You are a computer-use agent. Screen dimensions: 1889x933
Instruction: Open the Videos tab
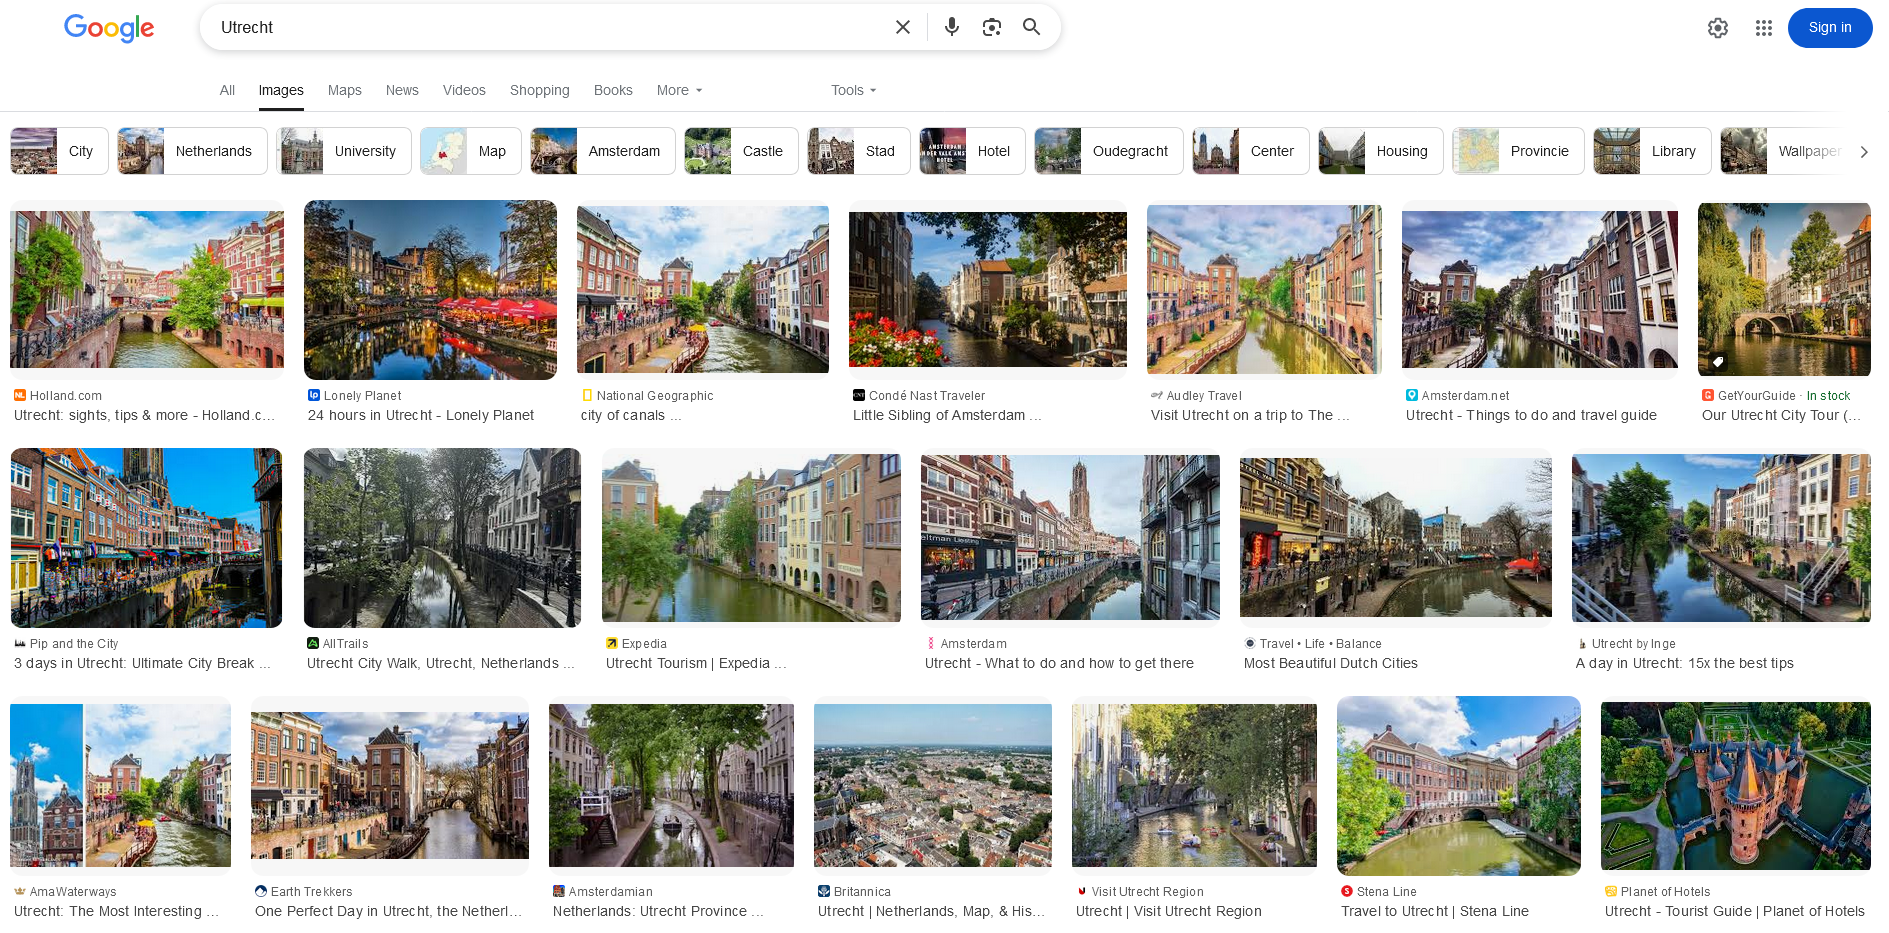[x=464, y=90]
